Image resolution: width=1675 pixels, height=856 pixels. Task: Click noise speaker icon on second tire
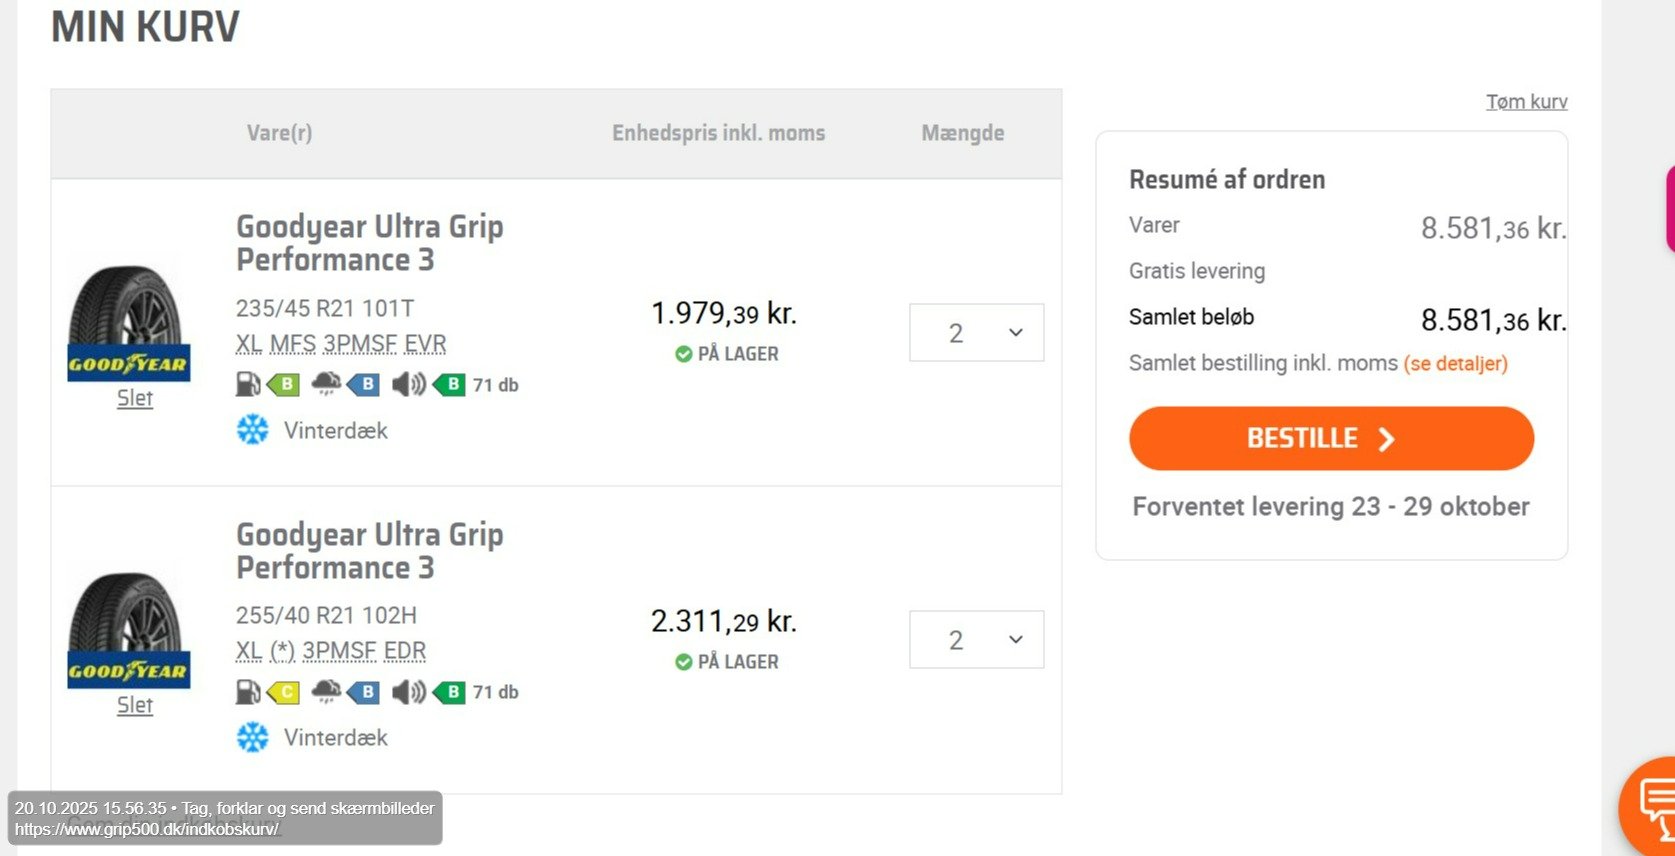(408, 691)
